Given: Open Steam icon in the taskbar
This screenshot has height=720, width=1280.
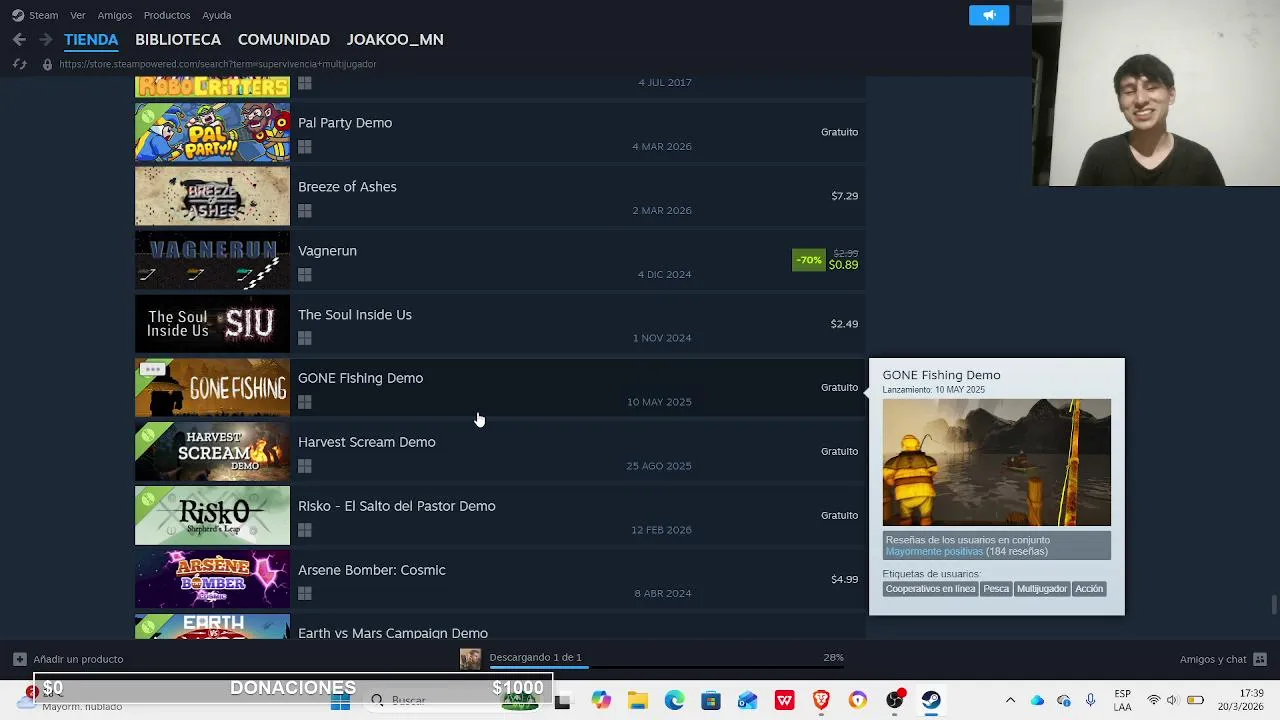Looking at the screenshot, I should [x=931, y=700].
